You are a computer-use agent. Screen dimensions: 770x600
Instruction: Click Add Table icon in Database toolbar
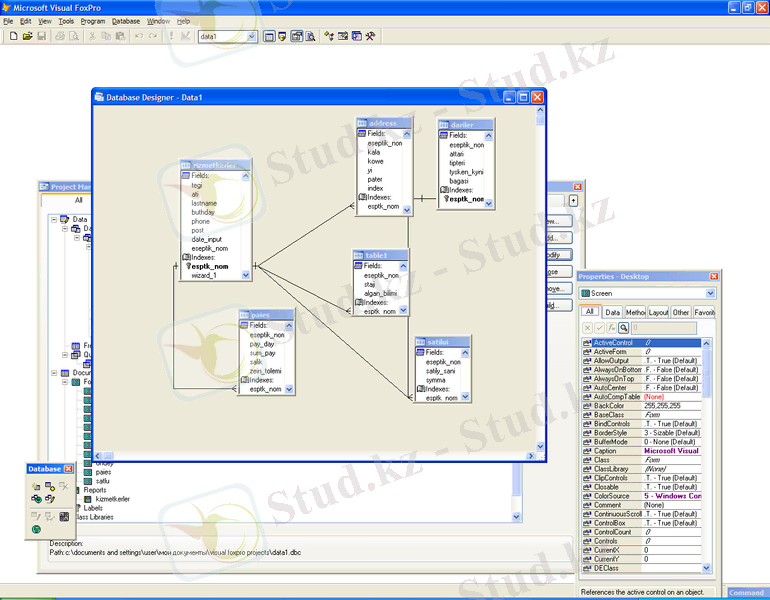point(49,485)
